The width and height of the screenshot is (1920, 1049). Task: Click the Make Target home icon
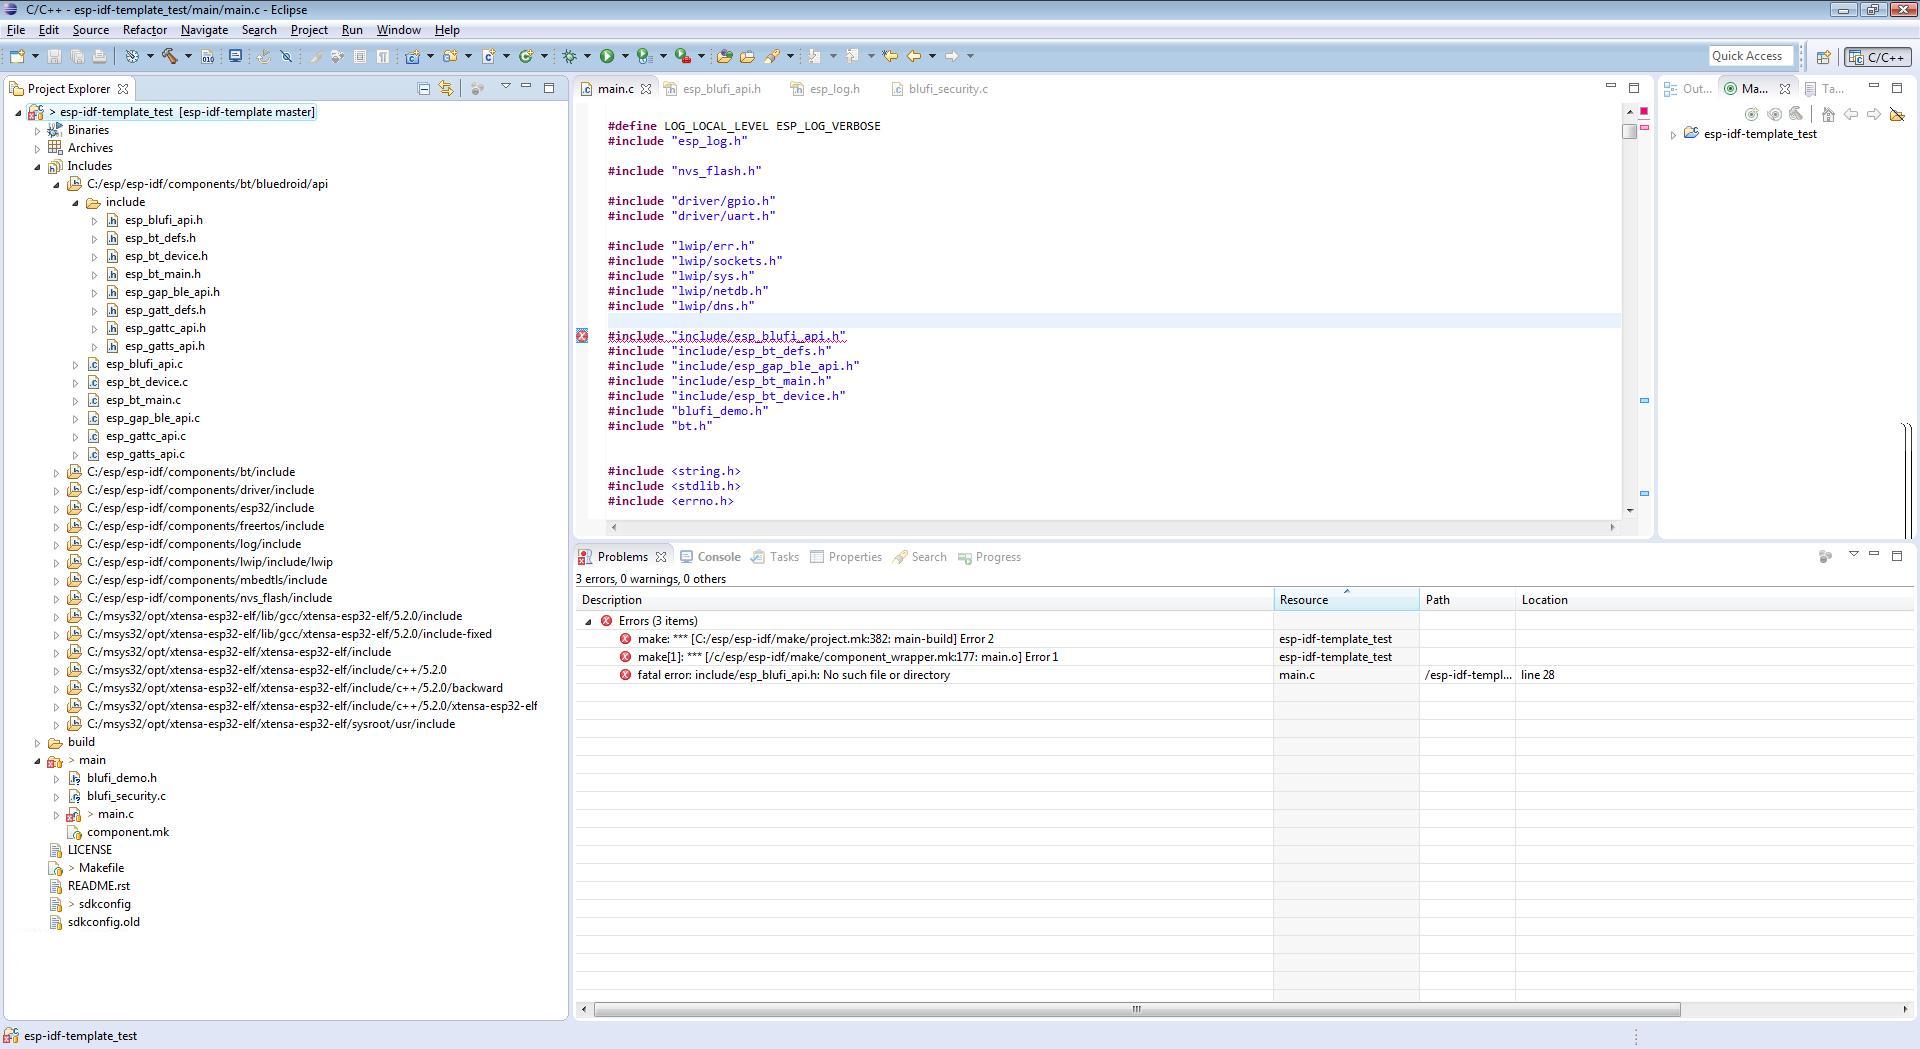click(x=1828, y=114)
